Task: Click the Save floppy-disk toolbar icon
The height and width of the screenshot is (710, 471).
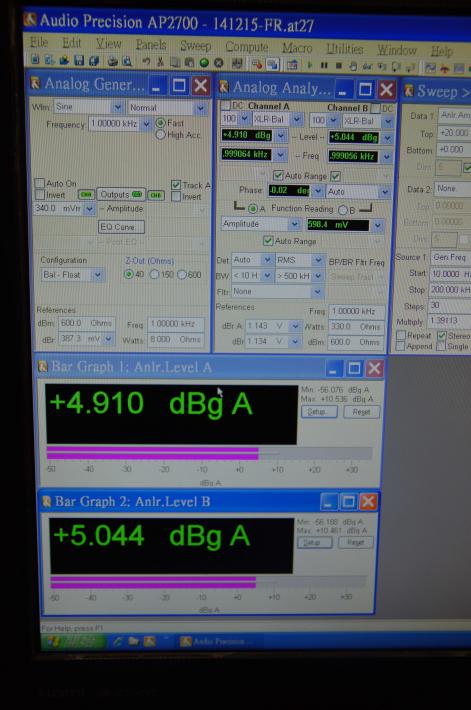Action: (79, 61)
